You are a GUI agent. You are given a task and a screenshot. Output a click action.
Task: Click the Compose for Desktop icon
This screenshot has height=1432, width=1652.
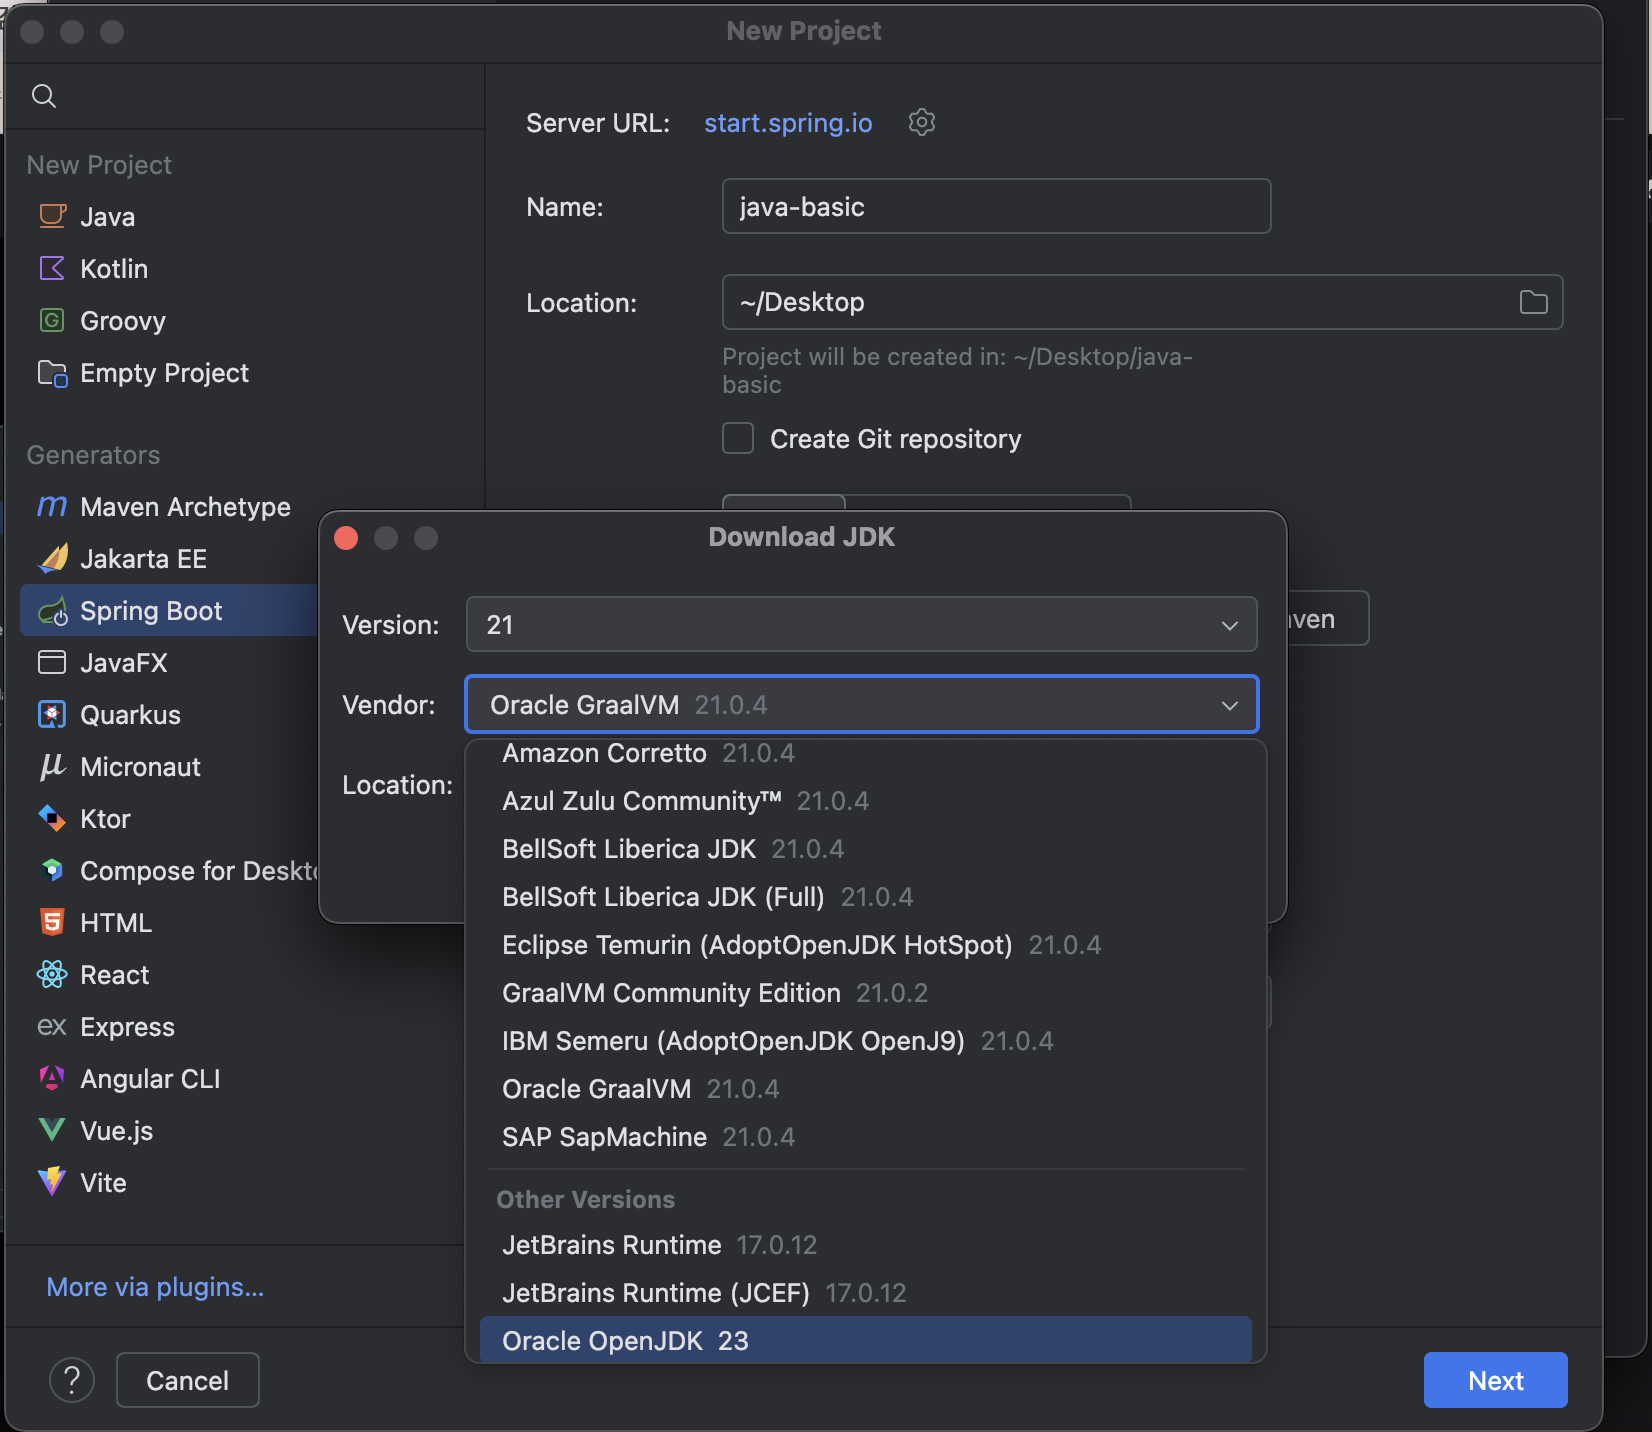point(52,870)
